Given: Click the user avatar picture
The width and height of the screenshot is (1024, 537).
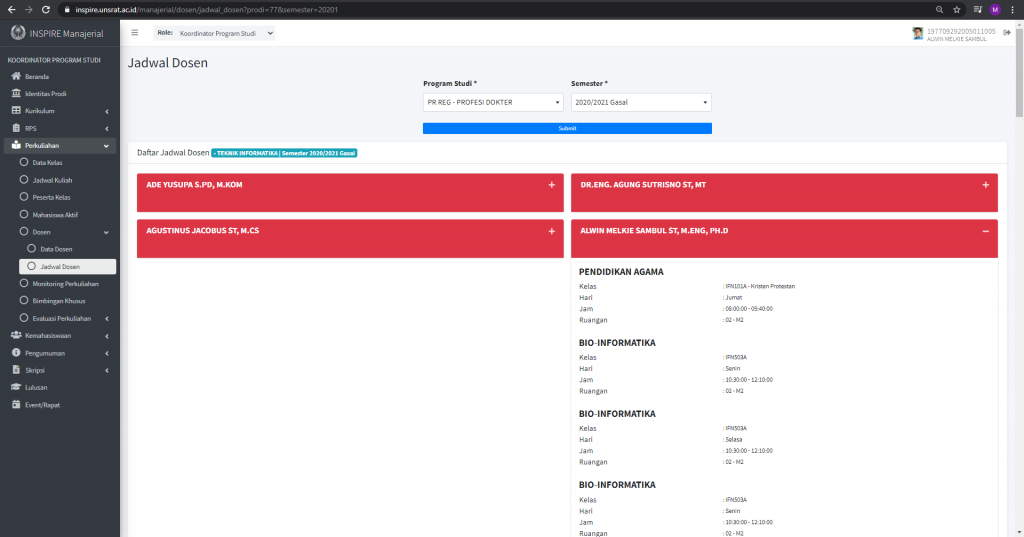Looking at the screenshot, I should pos(918,33).
